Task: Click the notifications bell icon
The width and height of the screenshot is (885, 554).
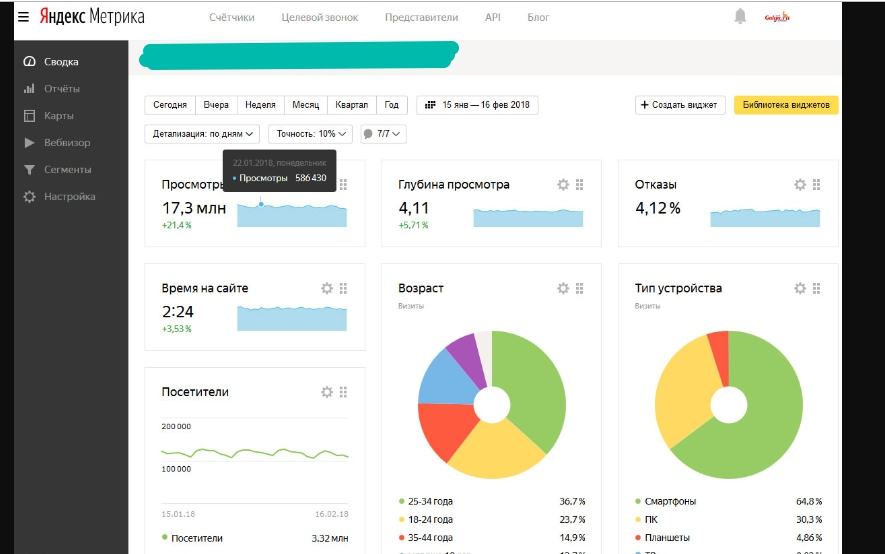Action: [x=740, y=17]
